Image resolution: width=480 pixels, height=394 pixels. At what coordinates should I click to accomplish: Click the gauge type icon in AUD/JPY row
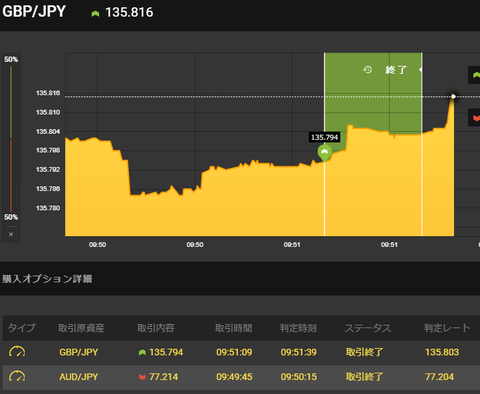pyautogui.click(x=17, y=376)
